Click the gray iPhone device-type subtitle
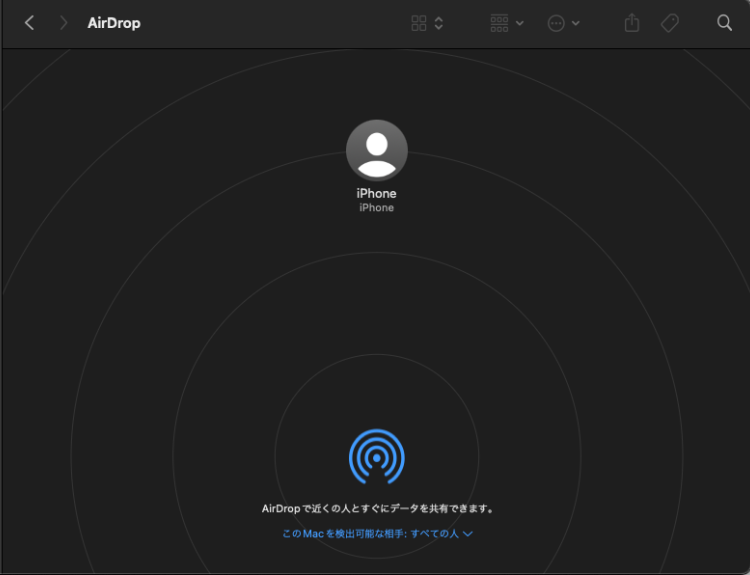Viewport: 750px width, 575px height. 376,208
